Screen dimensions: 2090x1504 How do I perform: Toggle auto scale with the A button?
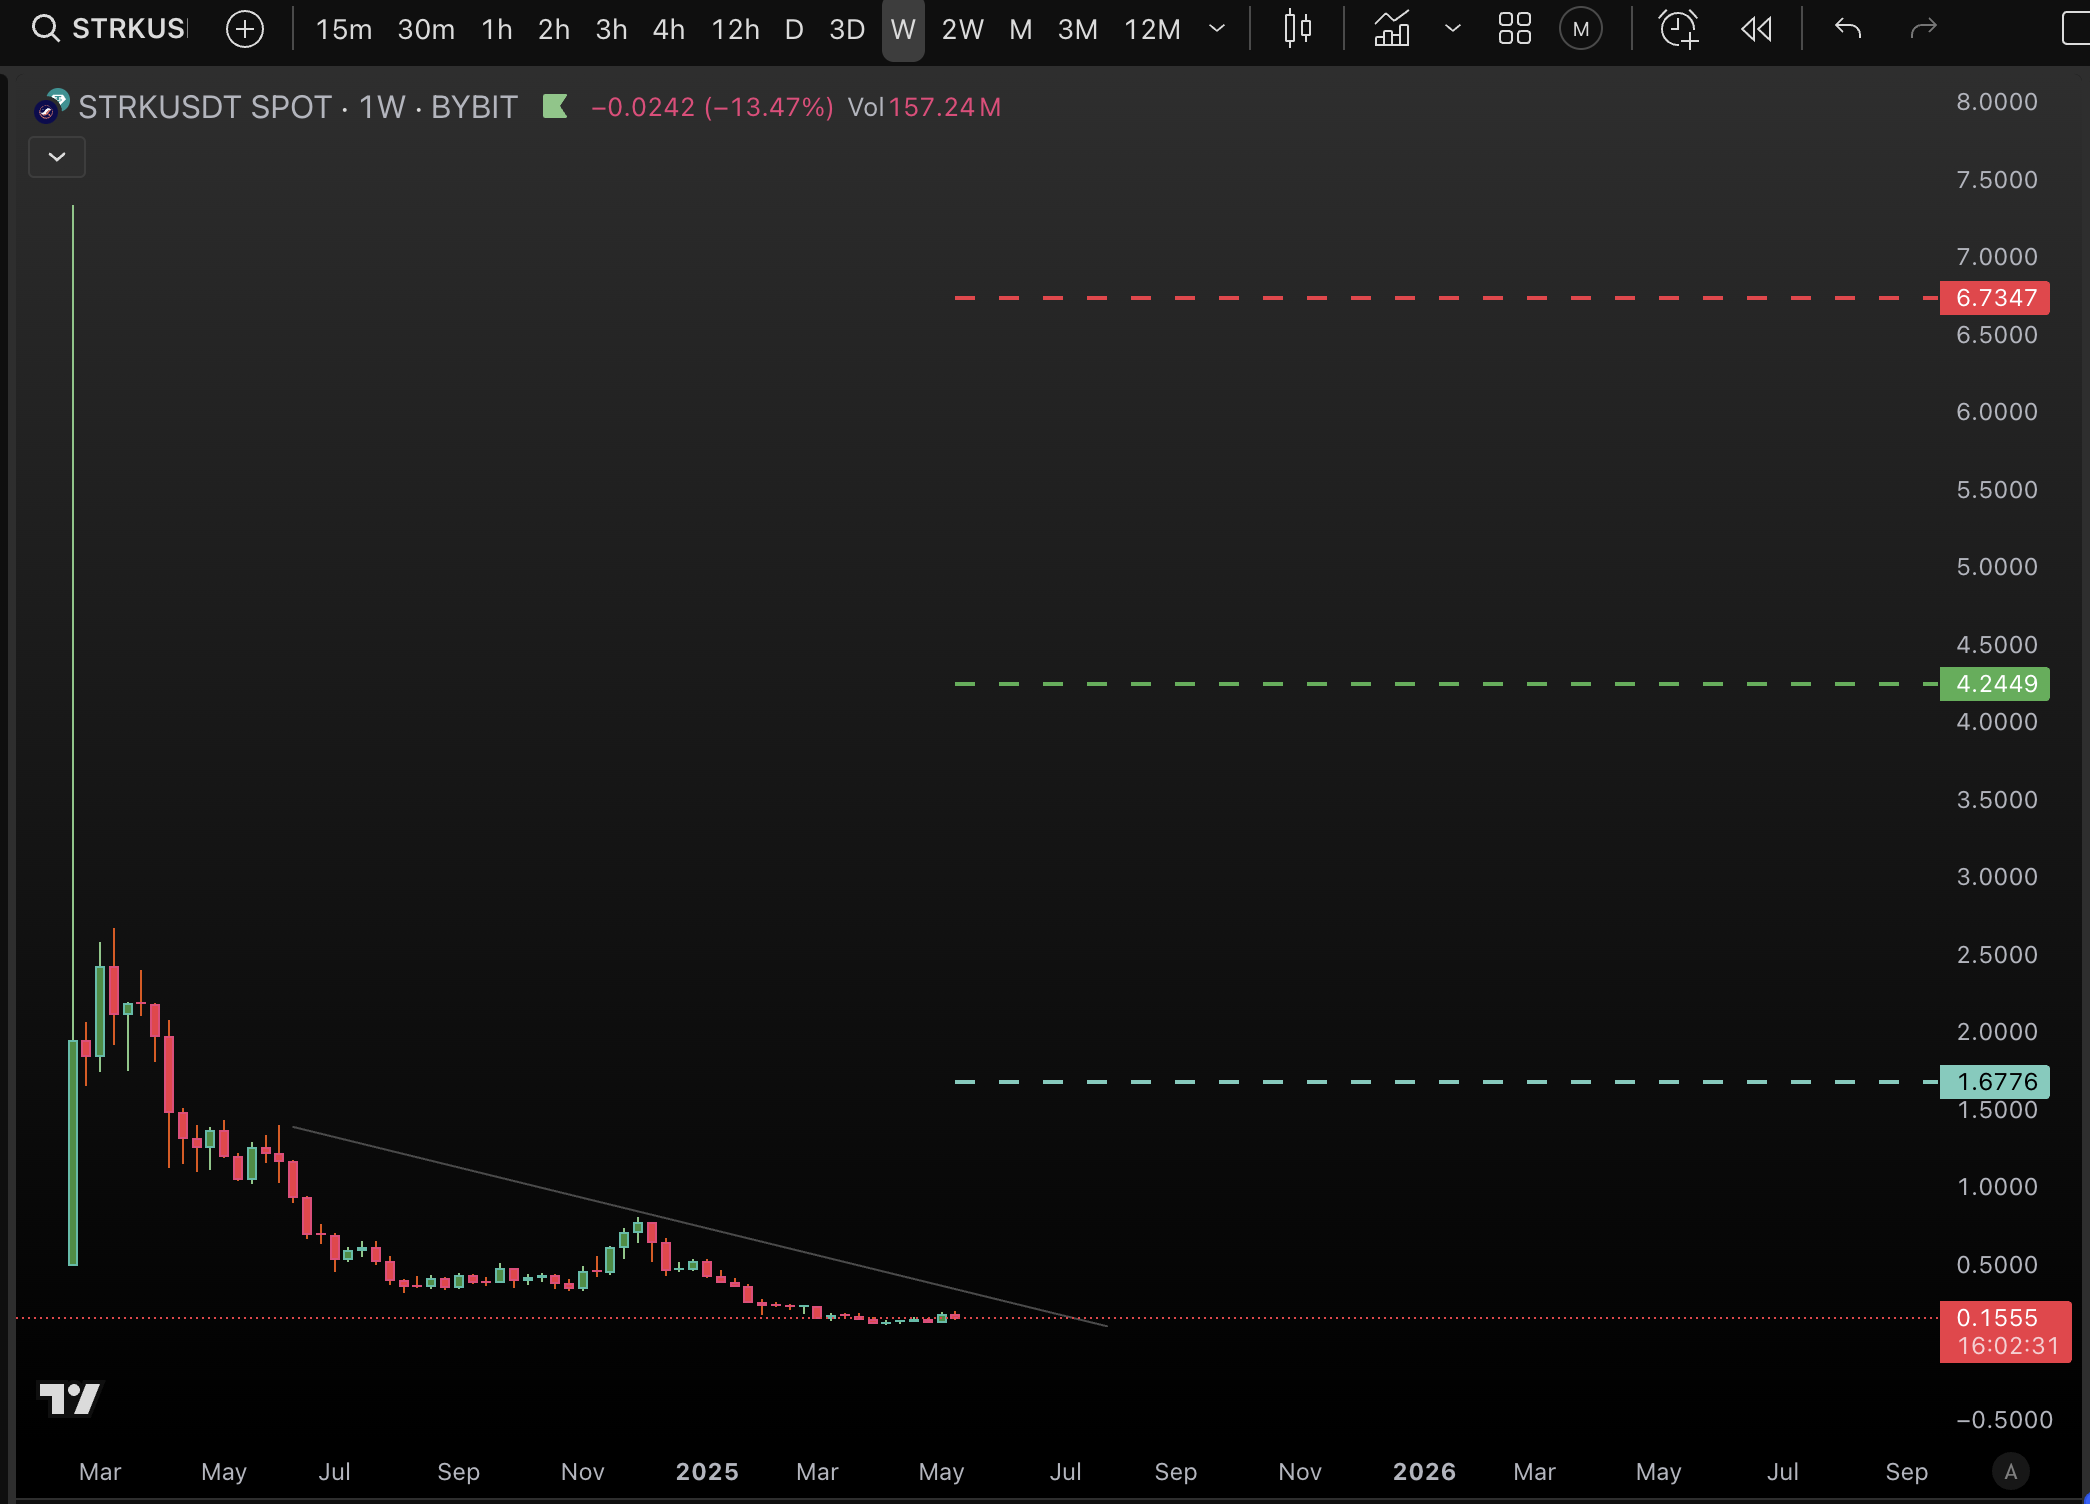tap(2011, 1472)
